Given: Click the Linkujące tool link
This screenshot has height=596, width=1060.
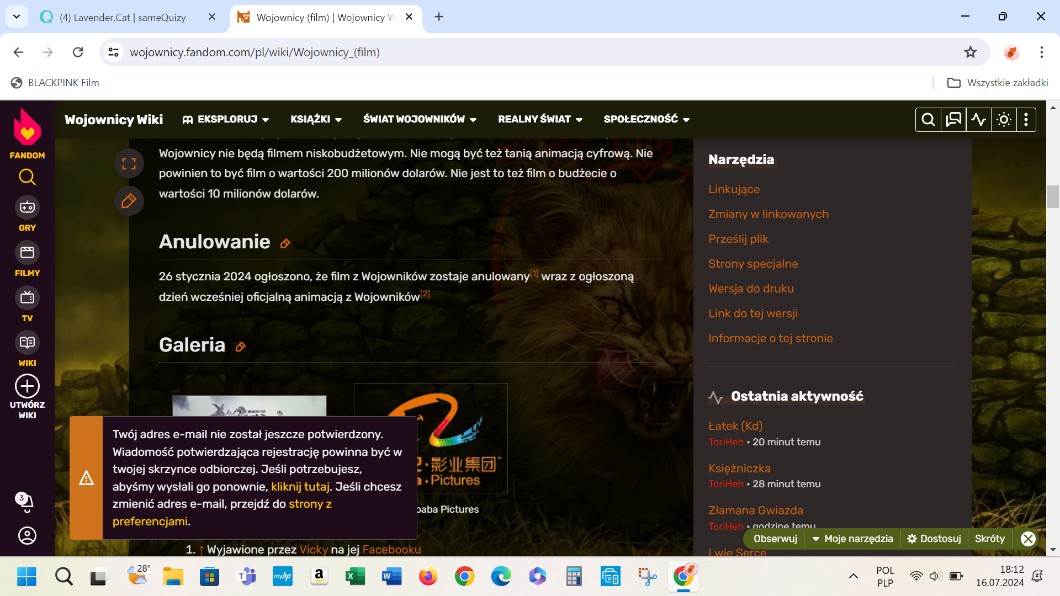Looking at the screenshot, I should [x=734, y=189].
